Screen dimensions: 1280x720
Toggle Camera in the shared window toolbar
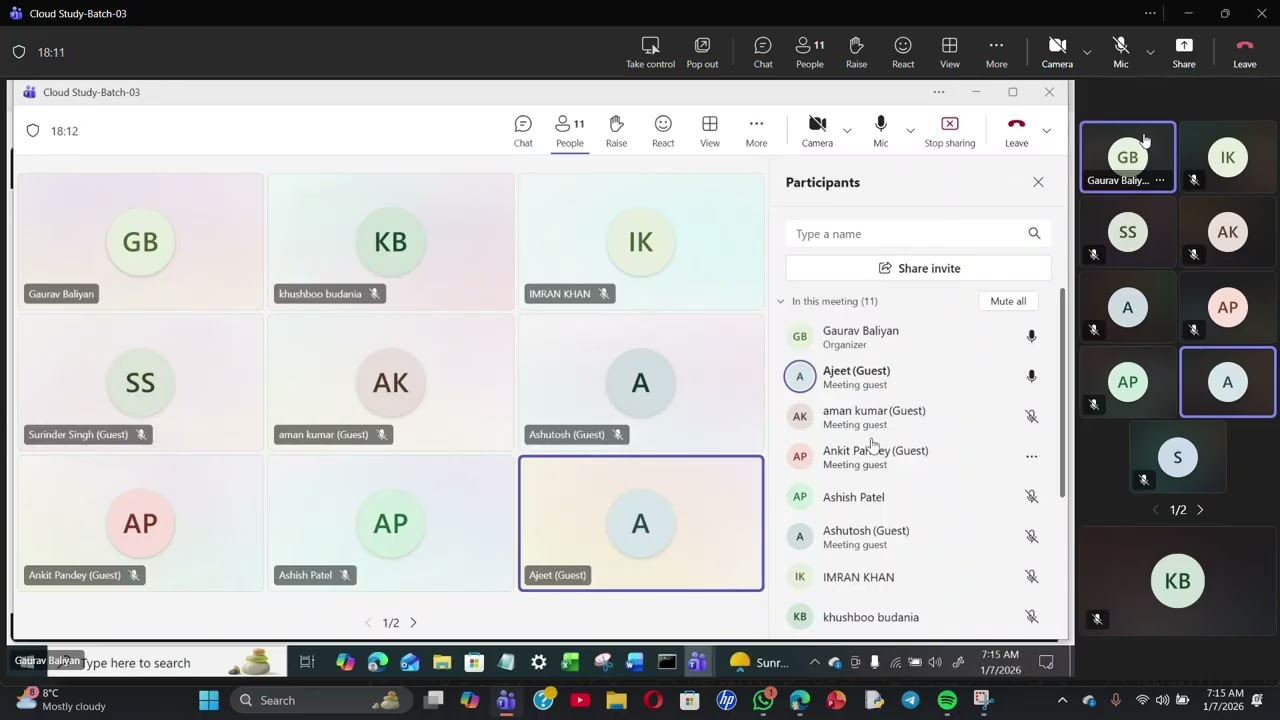[817, 131]
